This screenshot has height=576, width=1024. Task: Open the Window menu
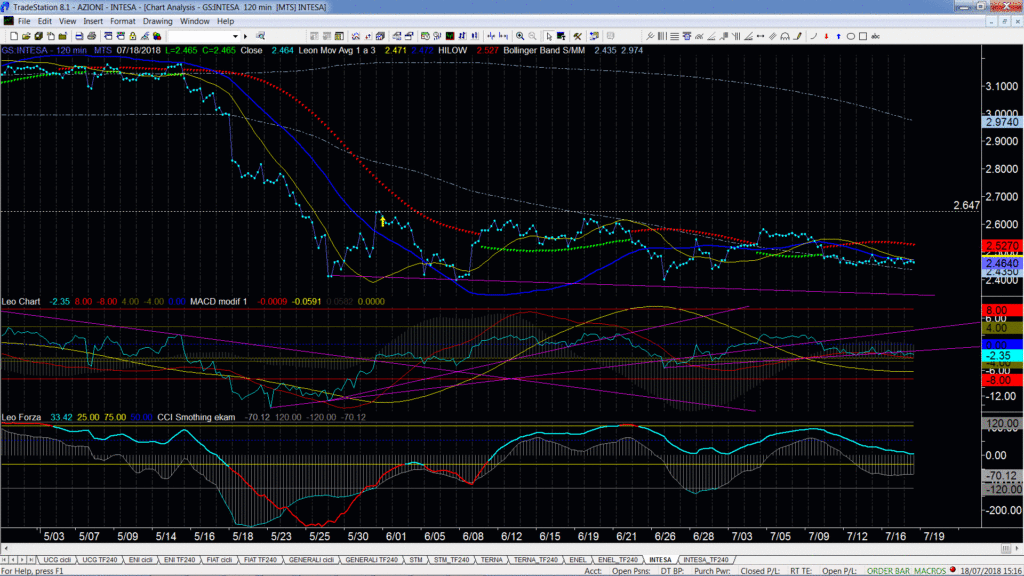(195, 22)
